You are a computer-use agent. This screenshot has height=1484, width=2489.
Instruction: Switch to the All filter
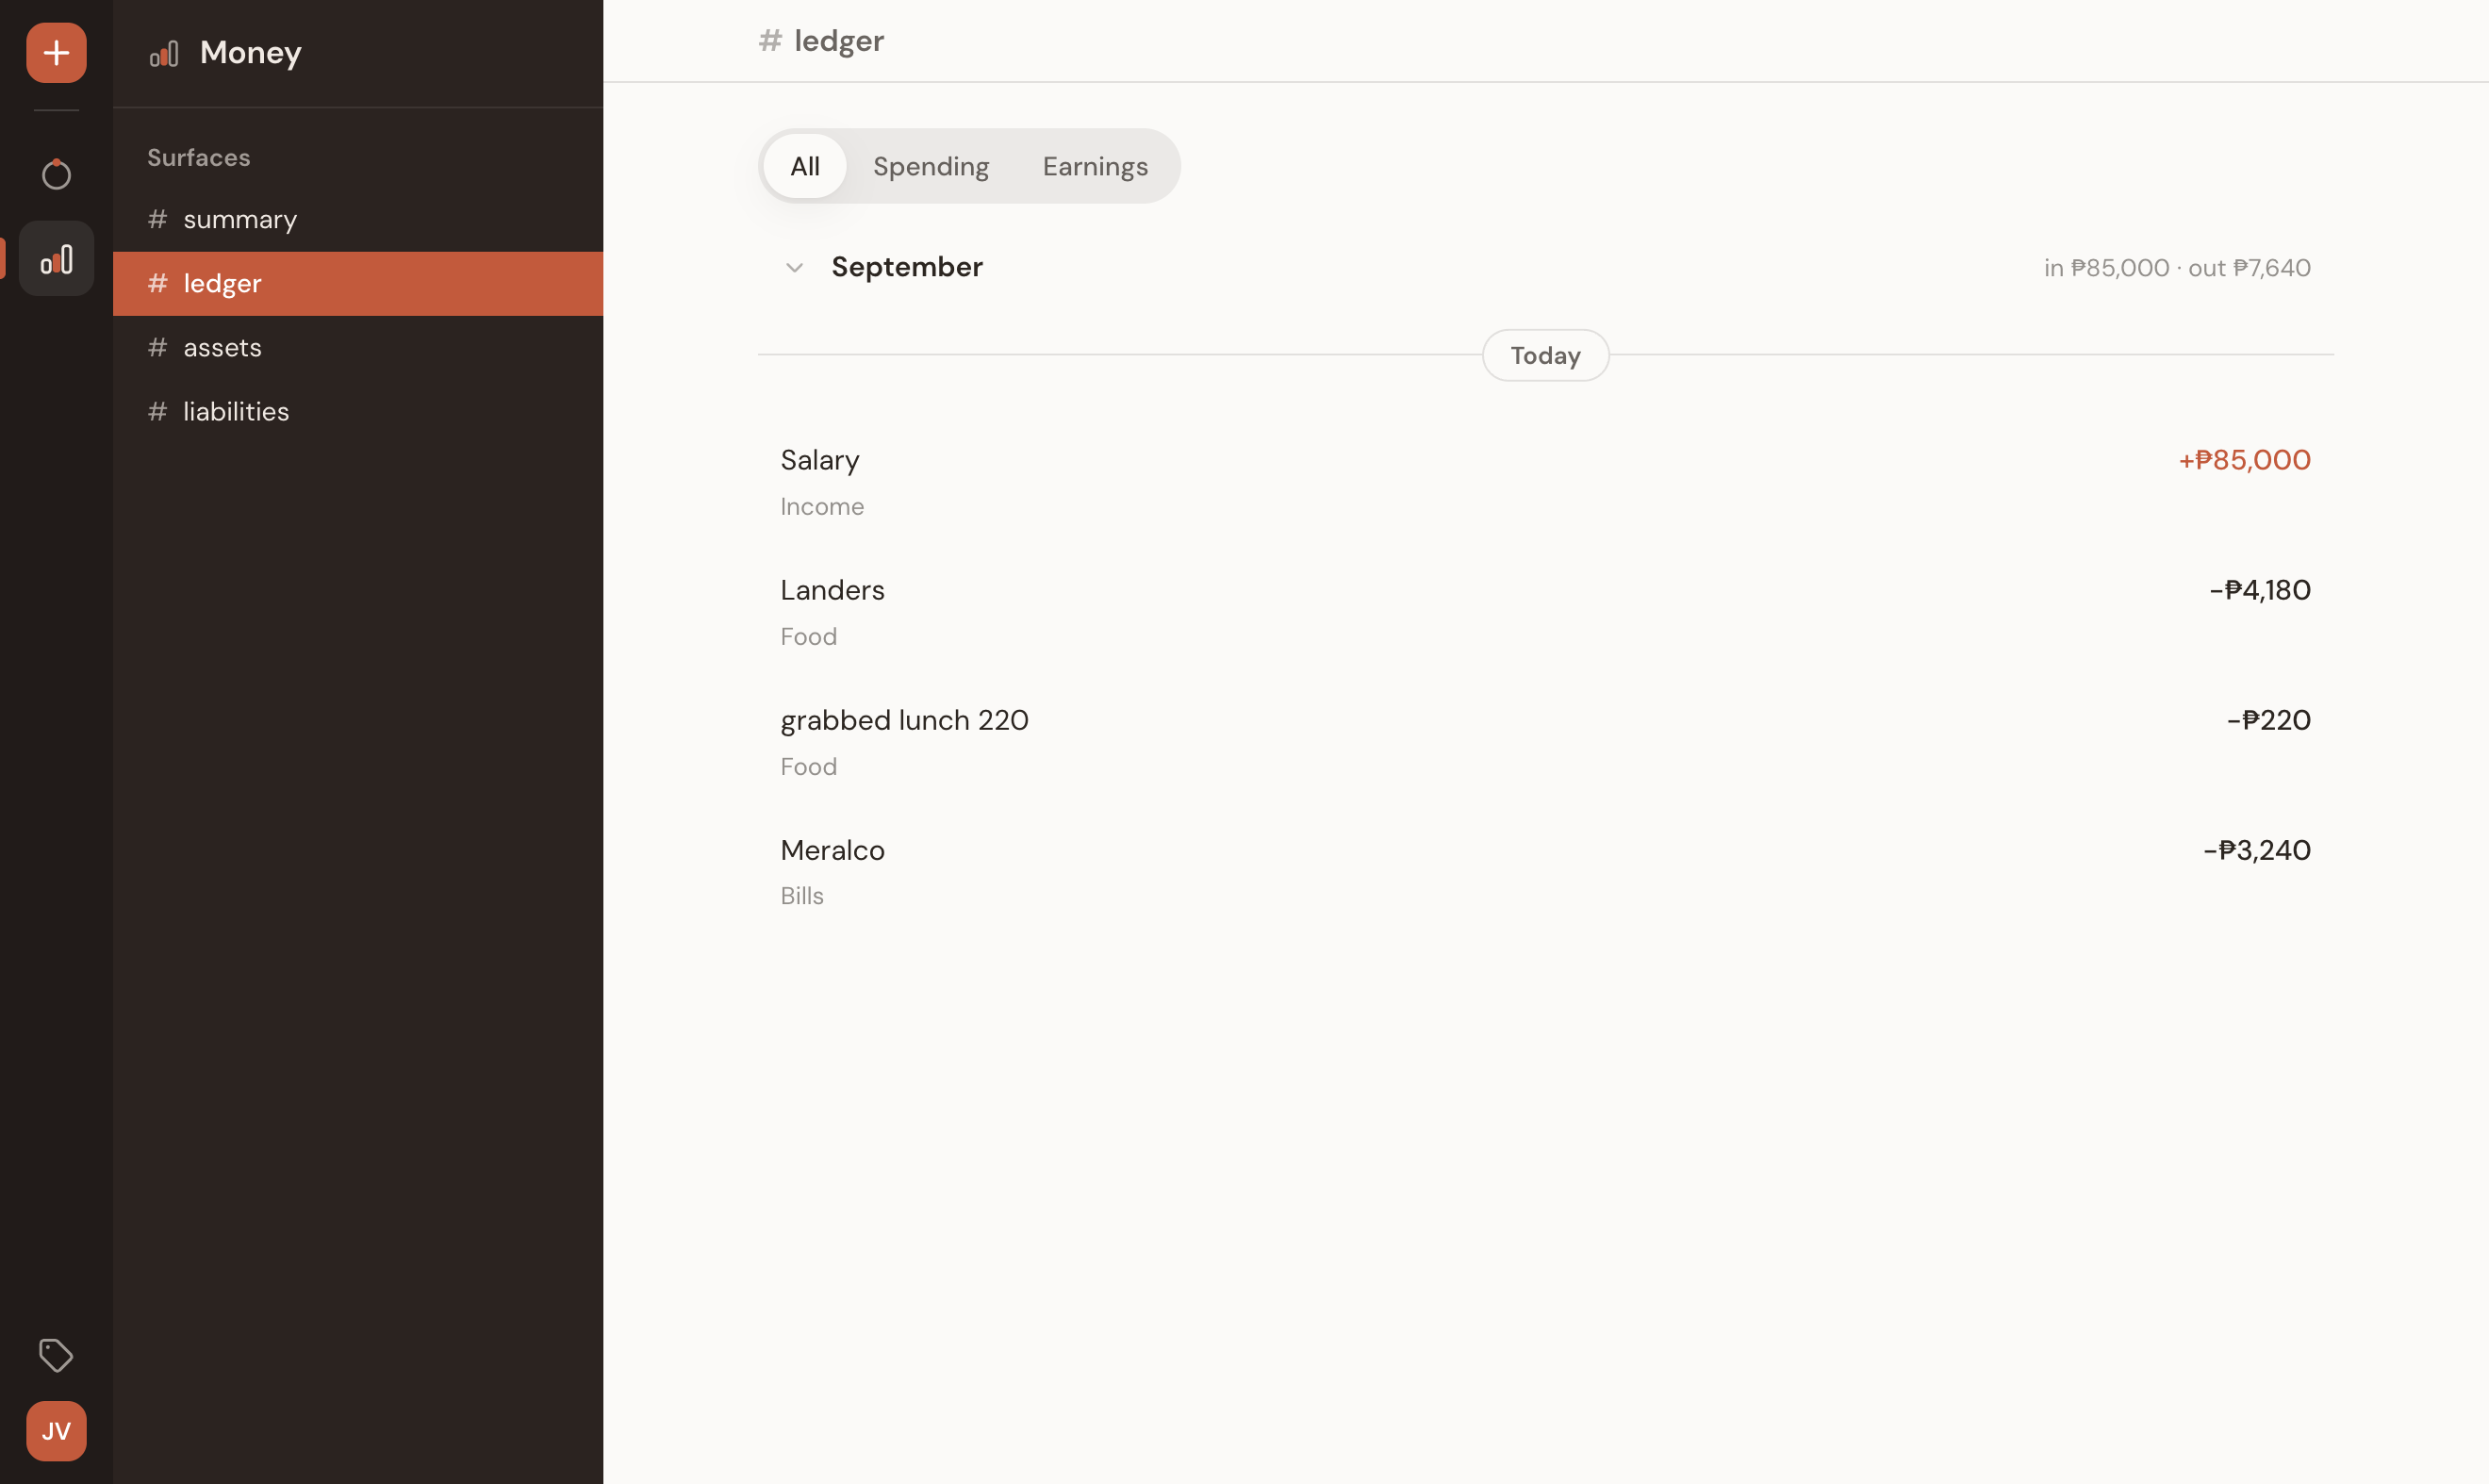805,166
